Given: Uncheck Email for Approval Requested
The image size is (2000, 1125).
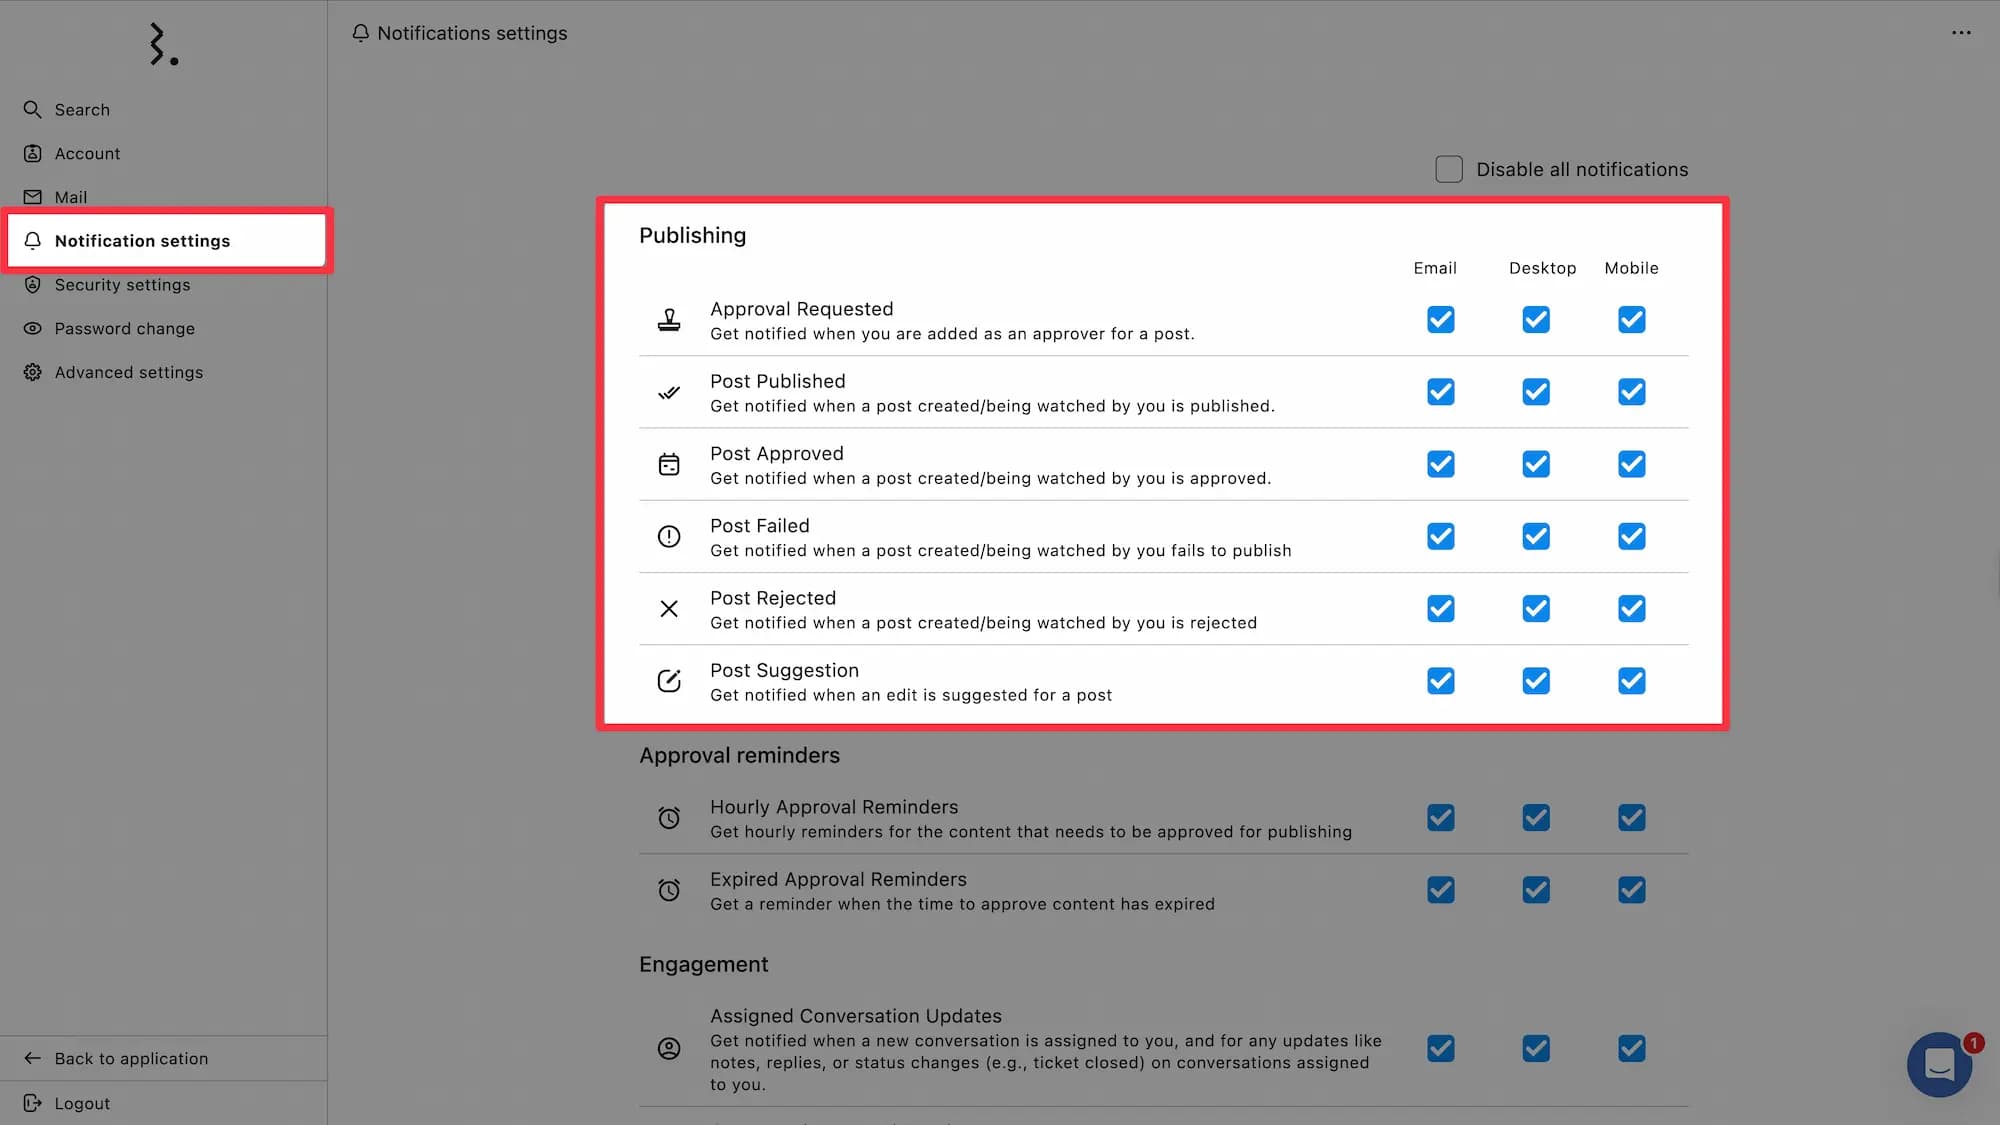Looking at the screenshot, I should pos(1441,320).
